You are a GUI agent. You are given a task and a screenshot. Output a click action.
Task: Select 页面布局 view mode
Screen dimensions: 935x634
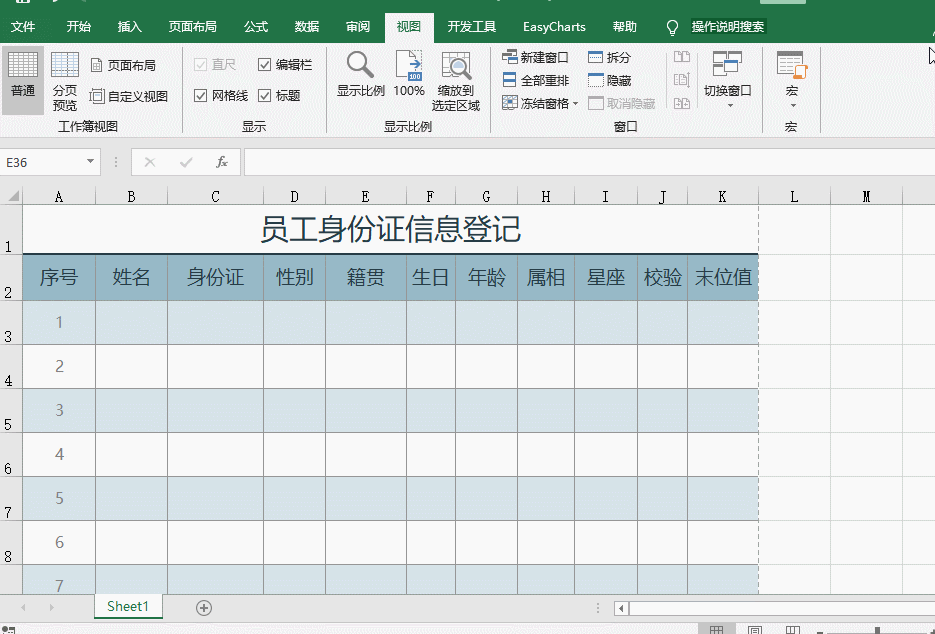point(131,62)
